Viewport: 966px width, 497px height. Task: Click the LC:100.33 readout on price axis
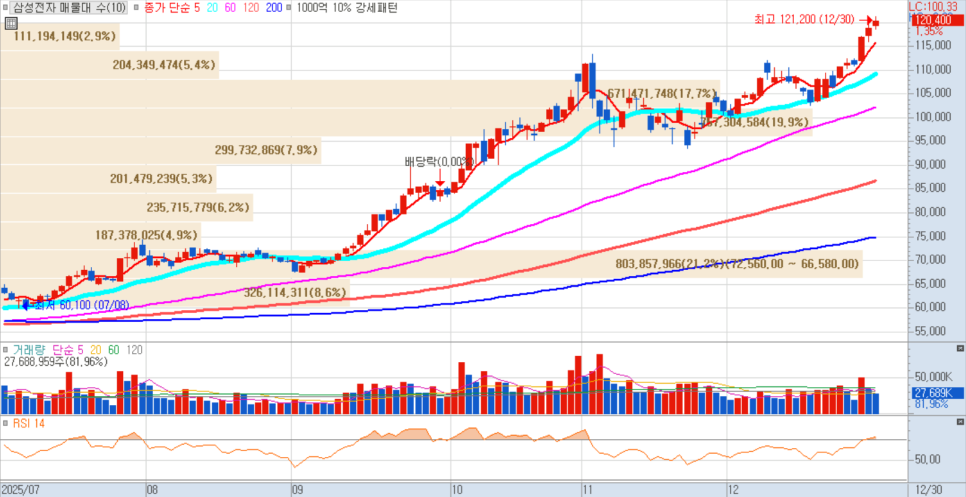click(935, 6)
